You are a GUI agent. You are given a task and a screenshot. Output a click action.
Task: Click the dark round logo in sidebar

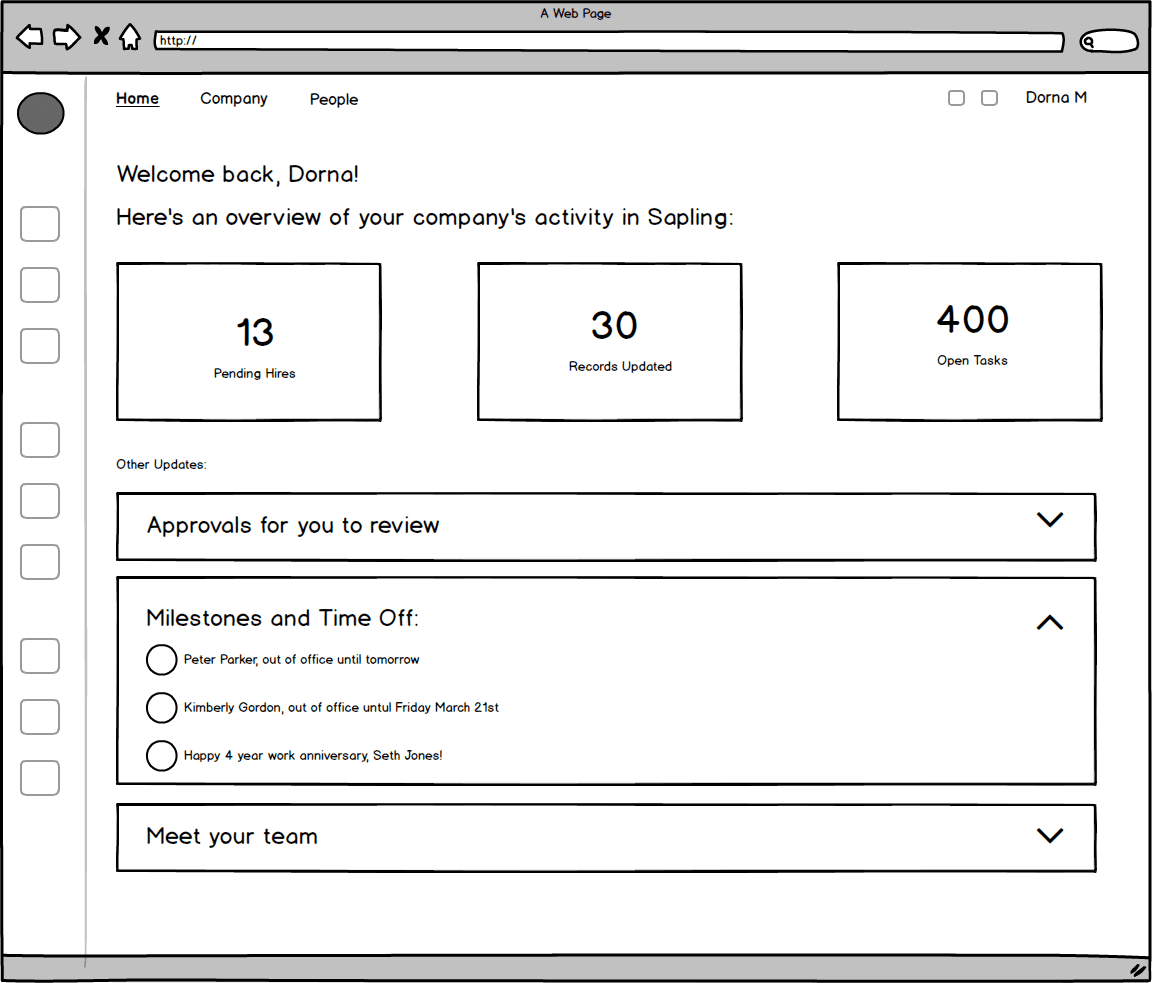[40, 113]
